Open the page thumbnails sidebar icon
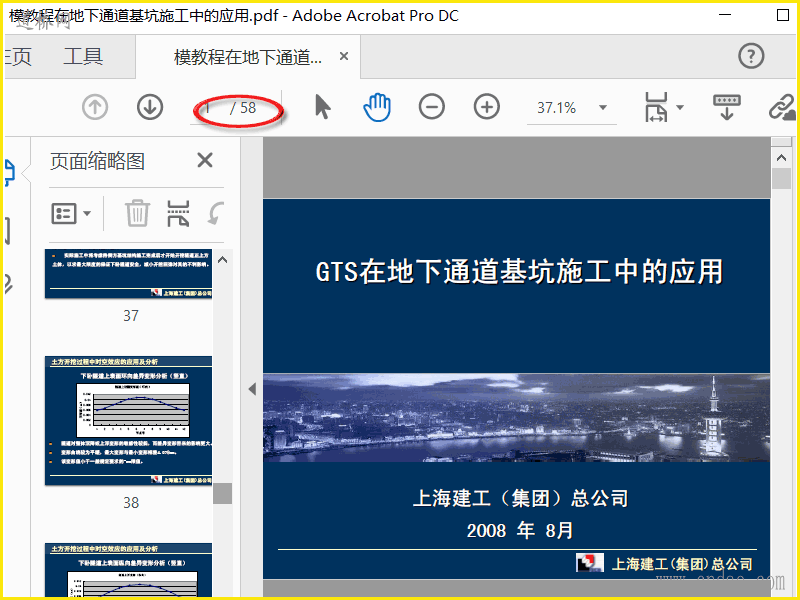Image resolution: width=800 pixels, height=600 pixels. (x=10, y=173)
